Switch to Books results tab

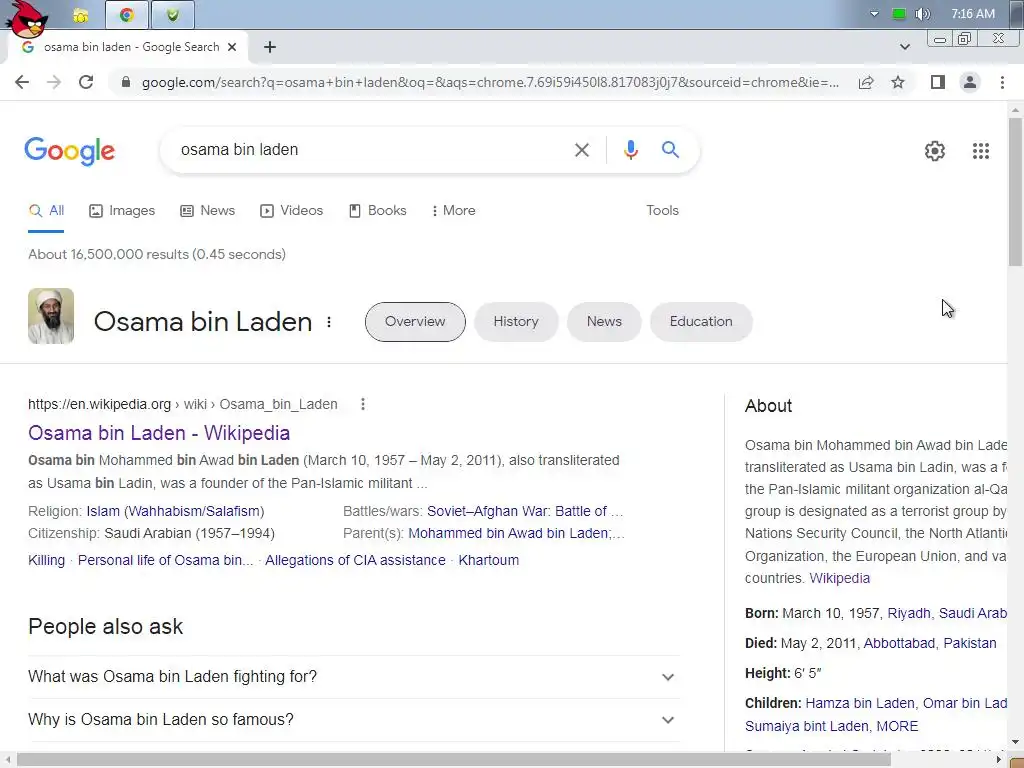tap(377, 210)
